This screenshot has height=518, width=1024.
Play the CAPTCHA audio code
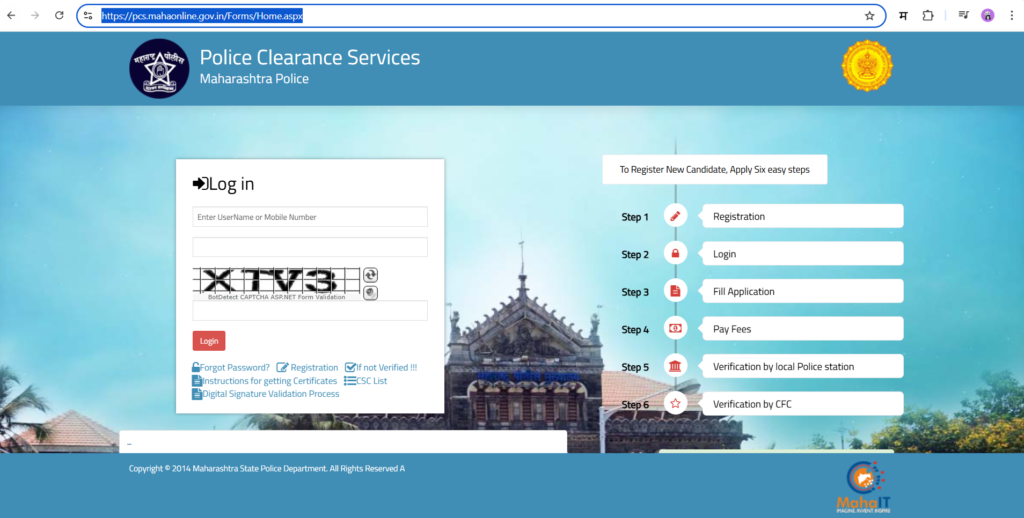370,292
